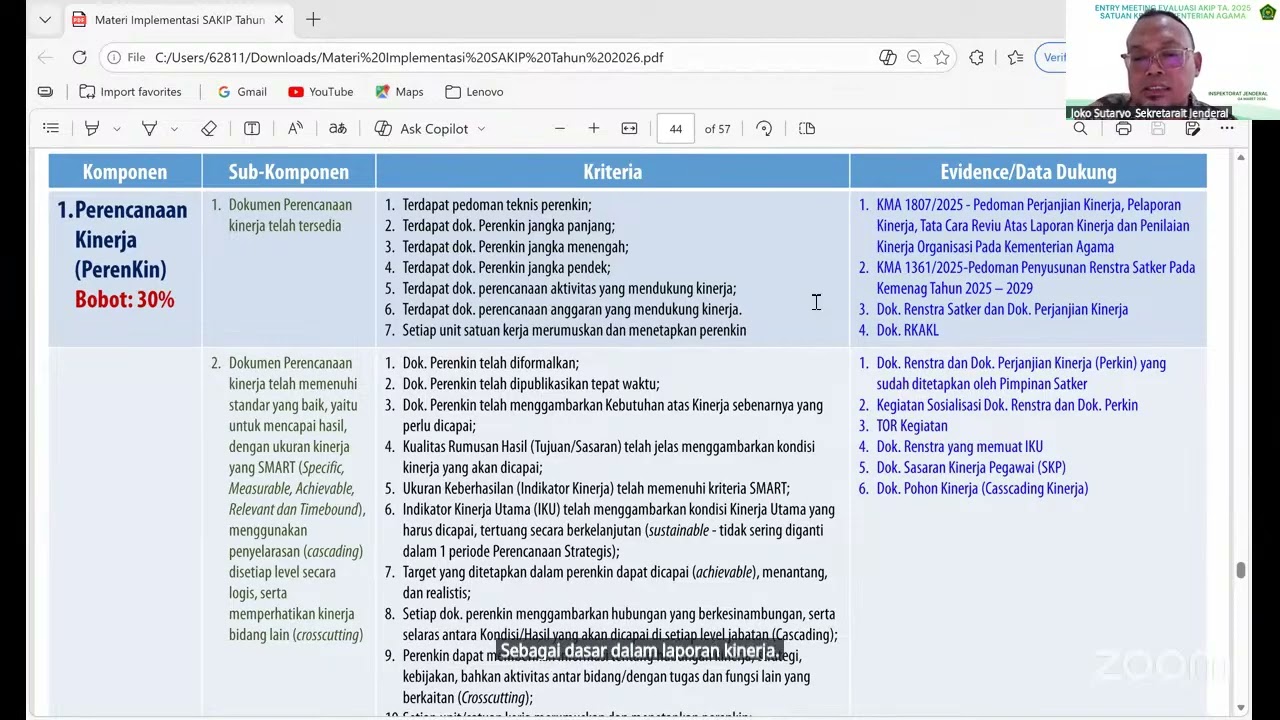The height and width of the screenshot is (720, 1280).
Task: Click the Kriteria column header
Action: tap(613, 172)
